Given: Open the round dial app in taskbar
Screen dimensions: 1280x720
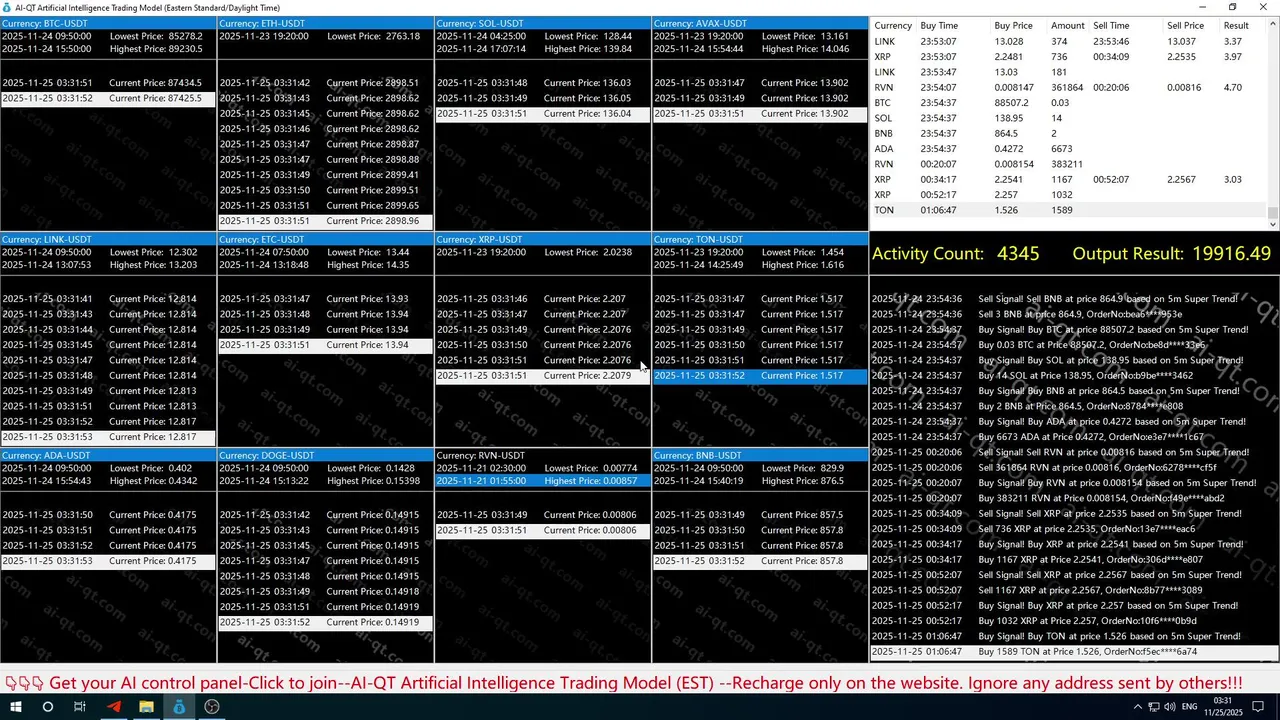Looking at the screenshot, I should point(212,706).
